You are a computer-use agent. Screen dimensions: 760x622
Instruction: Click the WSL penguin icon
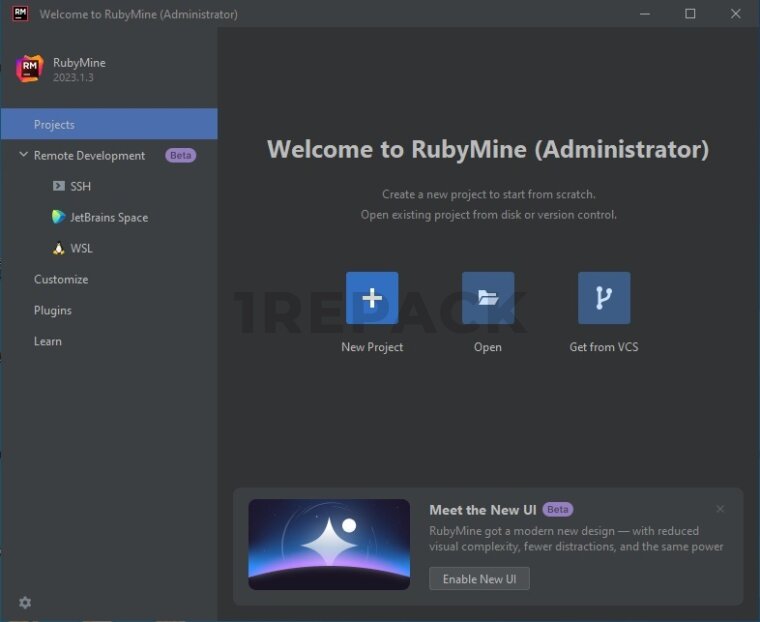(59, 248)
